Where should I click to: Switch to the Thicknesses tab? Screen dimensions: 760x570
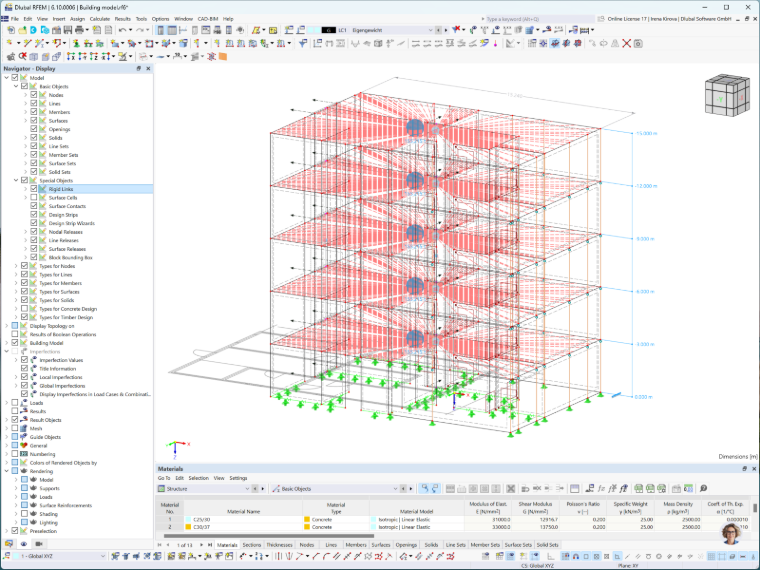pos(279,545)
